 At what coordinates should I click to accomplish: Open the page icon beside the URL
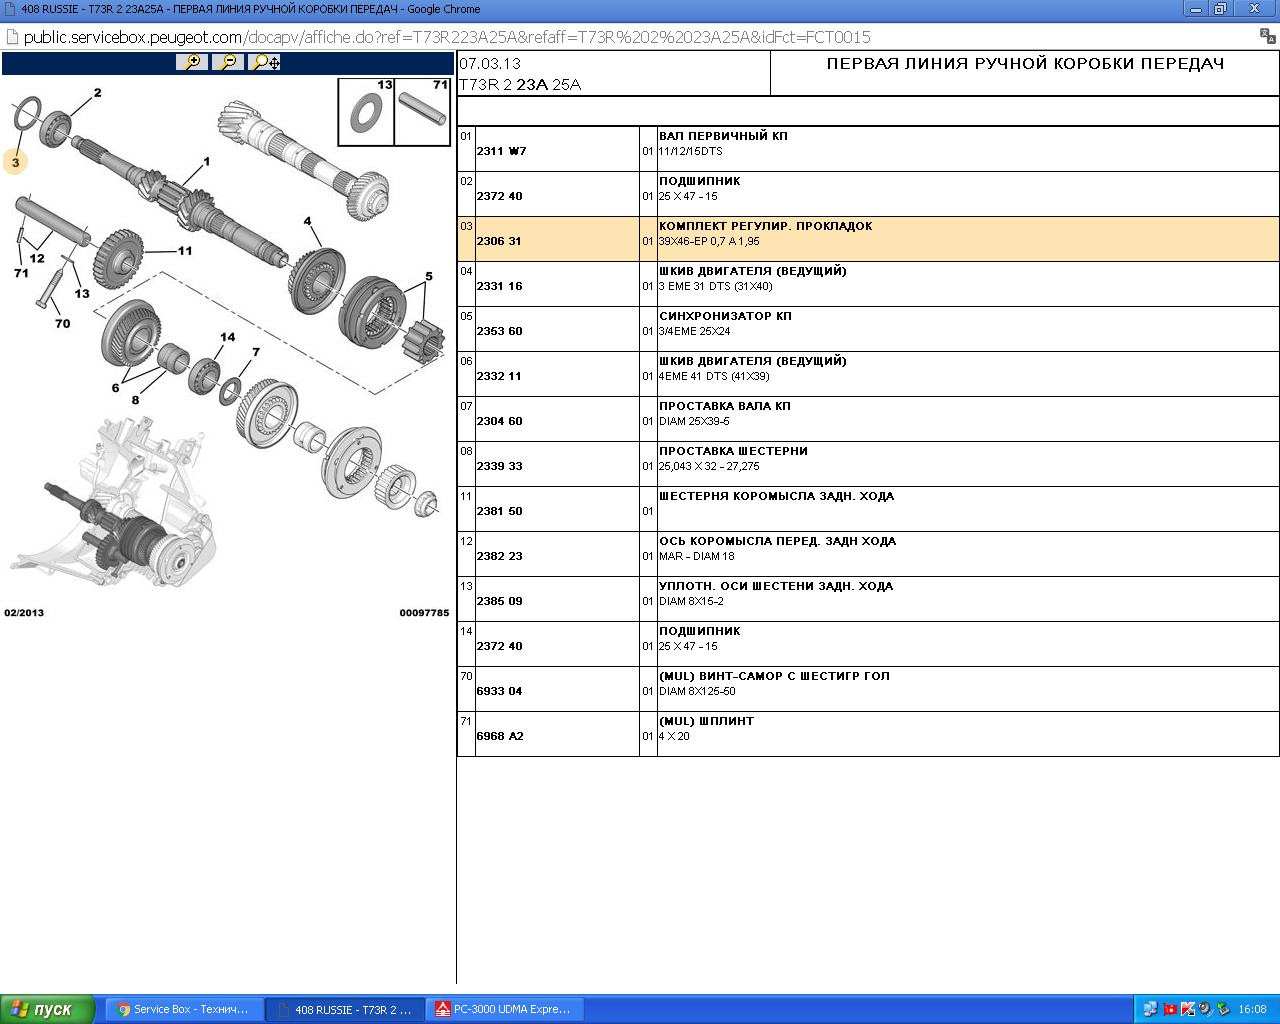pos(11,37)
